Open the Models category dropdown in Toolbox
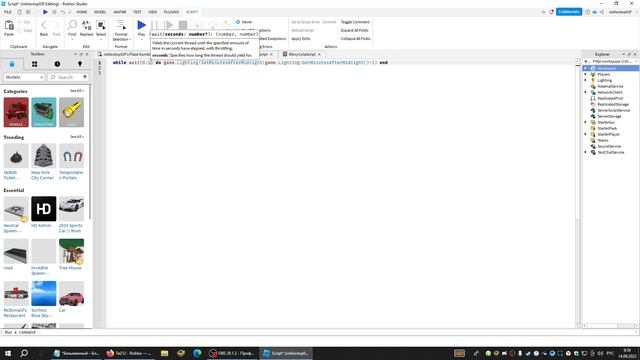640x360 pixels. tap(24, 77)
